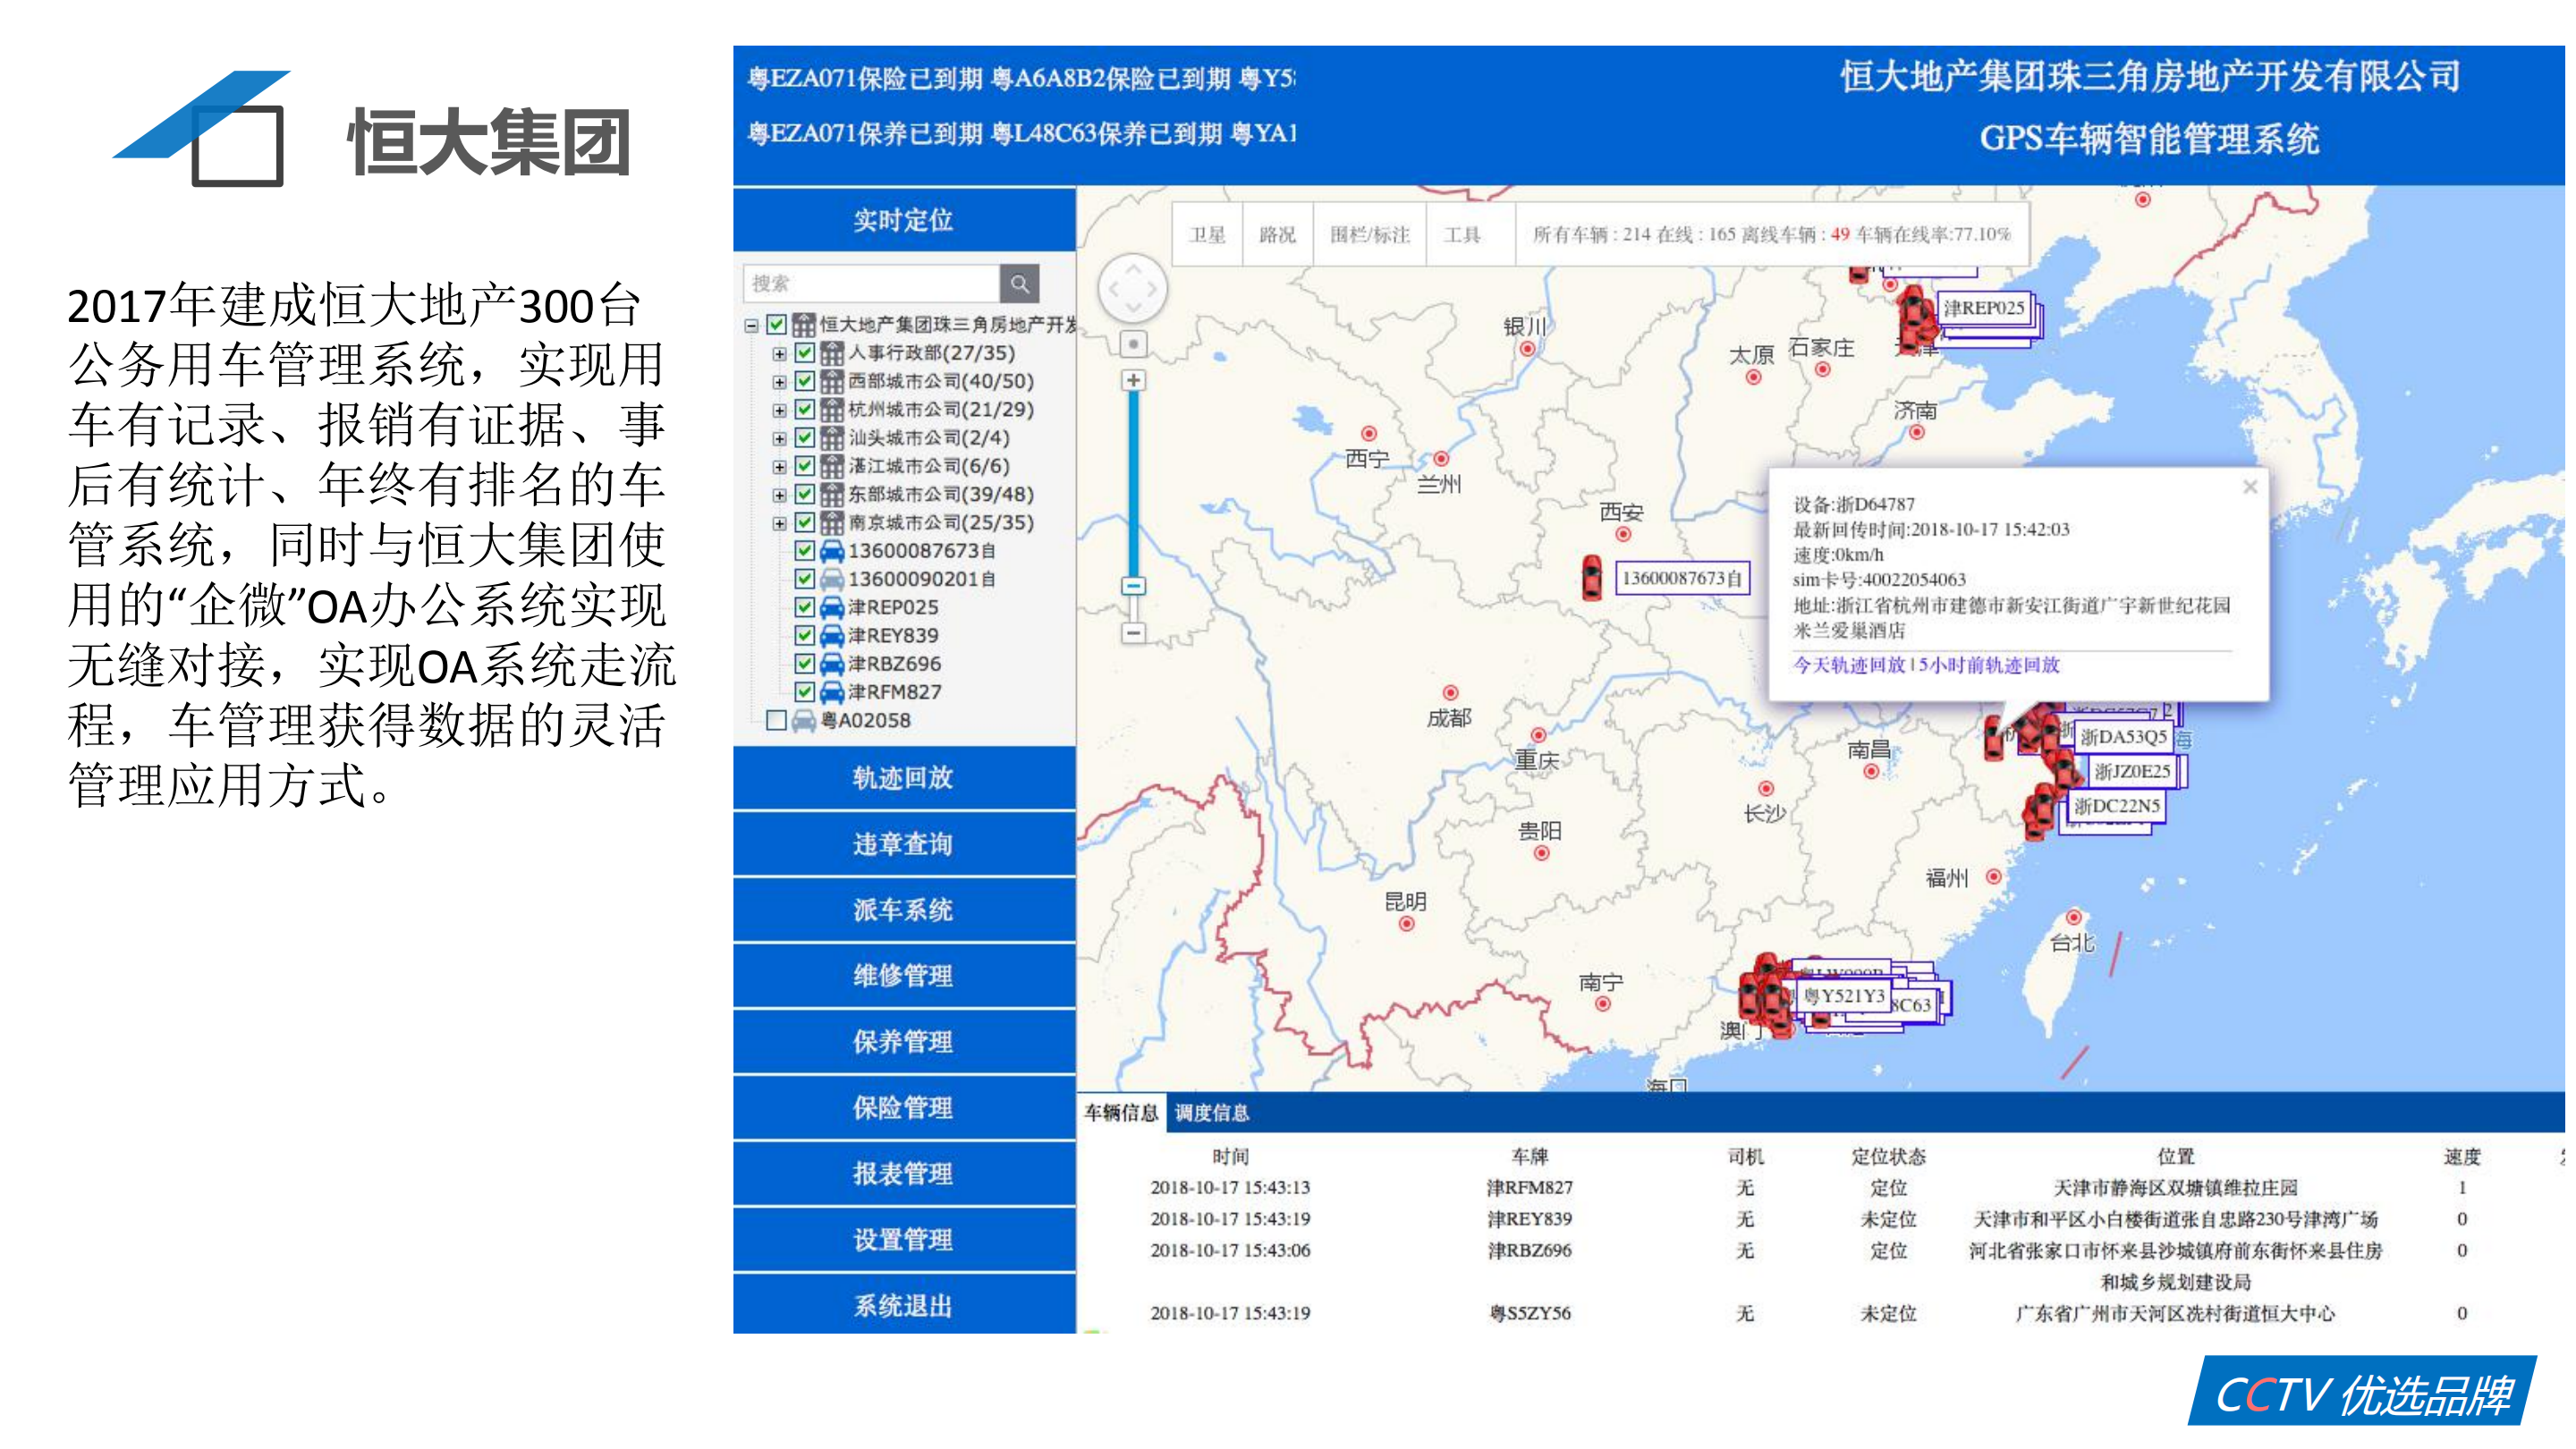Screen dimensions: 2576x1449
Task: Click the 津REP025 vehicle label on map
Action: pyautogui.click(x=1984, y=308)
